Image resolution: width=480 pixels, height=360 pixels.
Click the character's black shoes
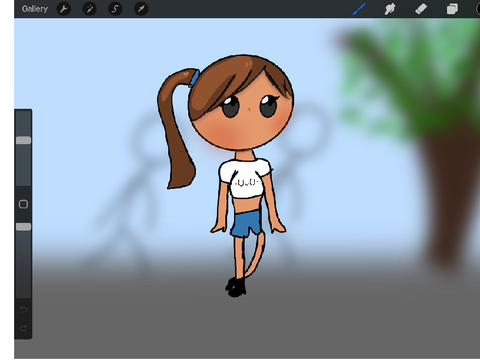pos(236,287)
